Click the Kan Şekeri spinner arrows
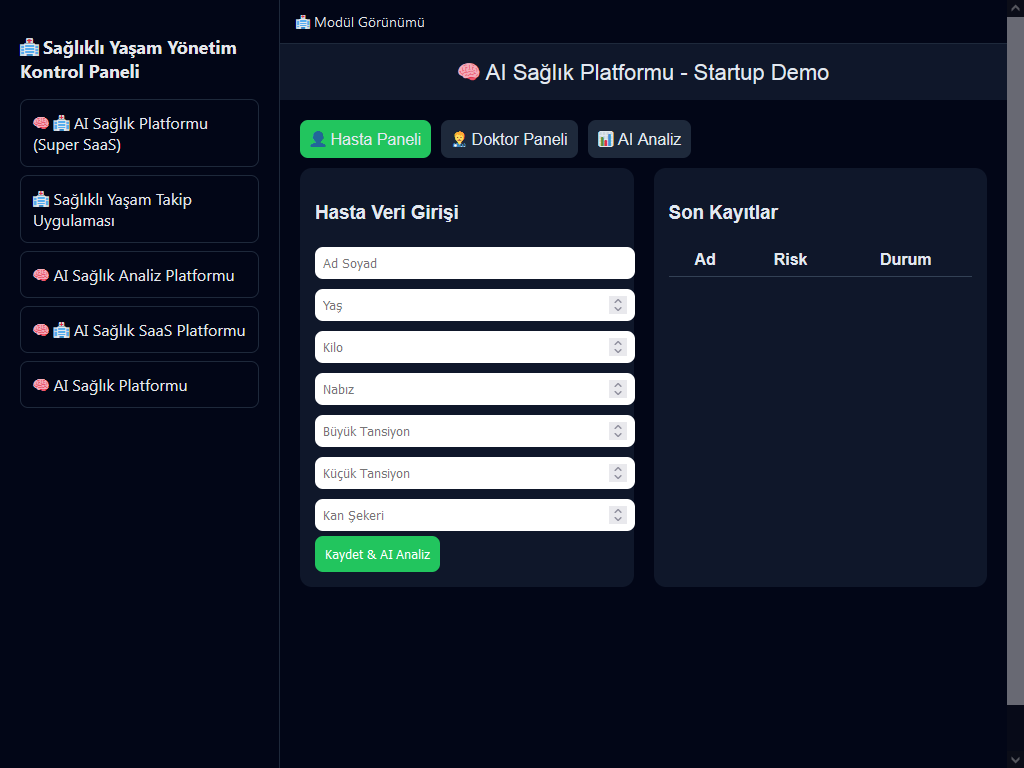 pyautogui.click(x=618, y=515)
